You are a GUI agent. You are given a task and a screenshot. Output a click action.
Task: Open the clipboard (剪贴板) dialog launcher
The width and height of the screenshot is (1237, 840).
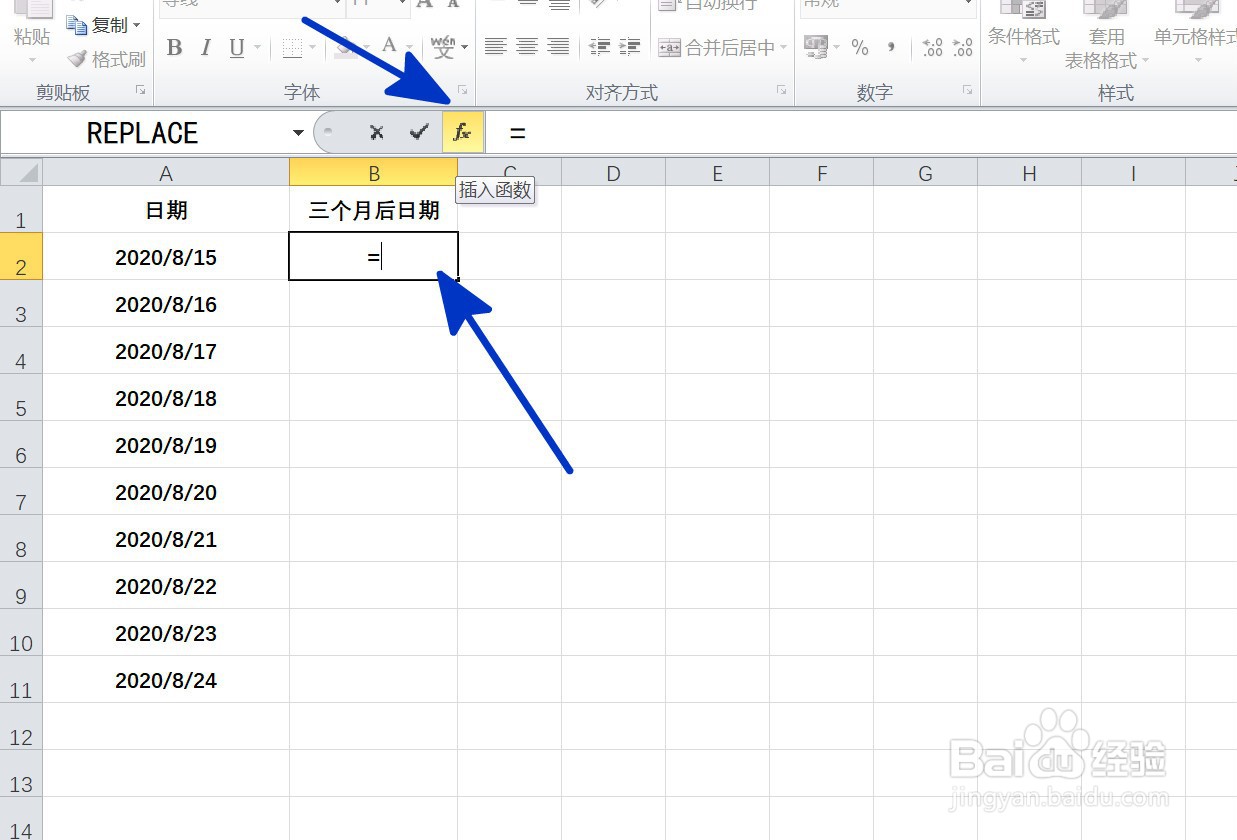(x=140, y=91)
